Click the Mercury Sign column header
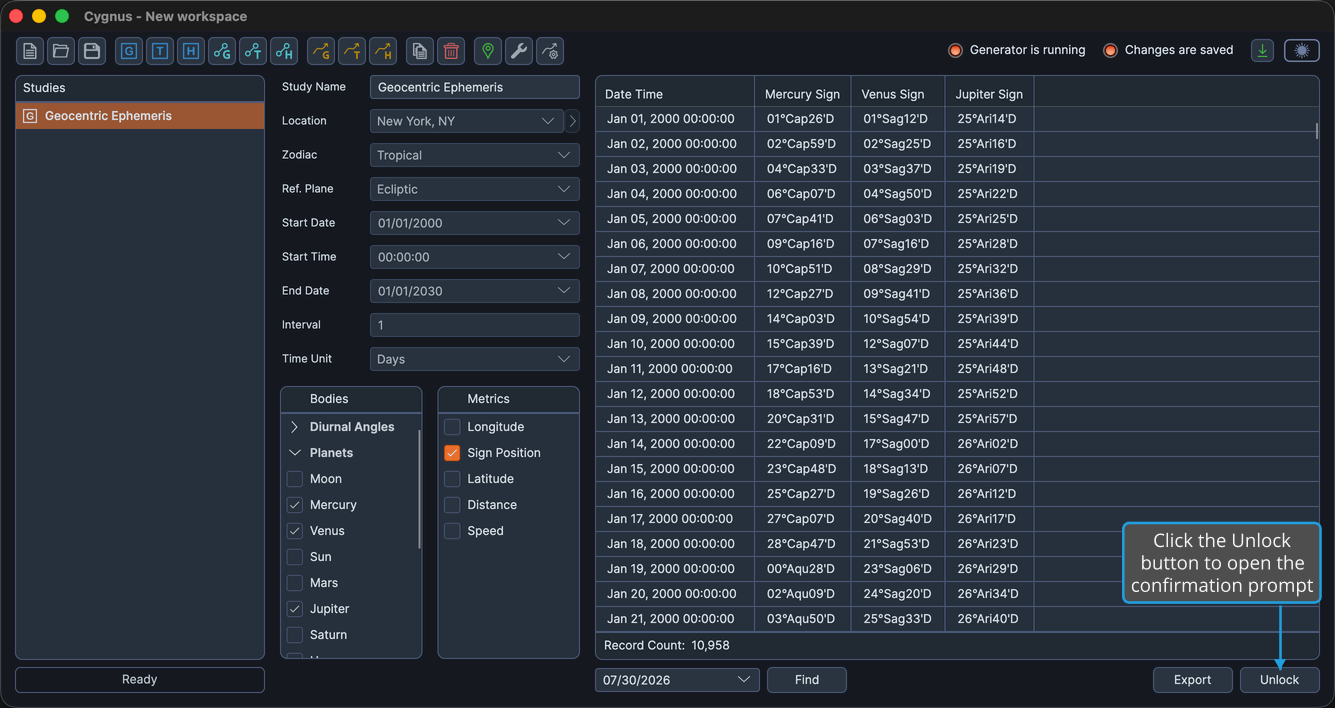The height and width of the screenshot is (708, 1335). click(803, 94)
